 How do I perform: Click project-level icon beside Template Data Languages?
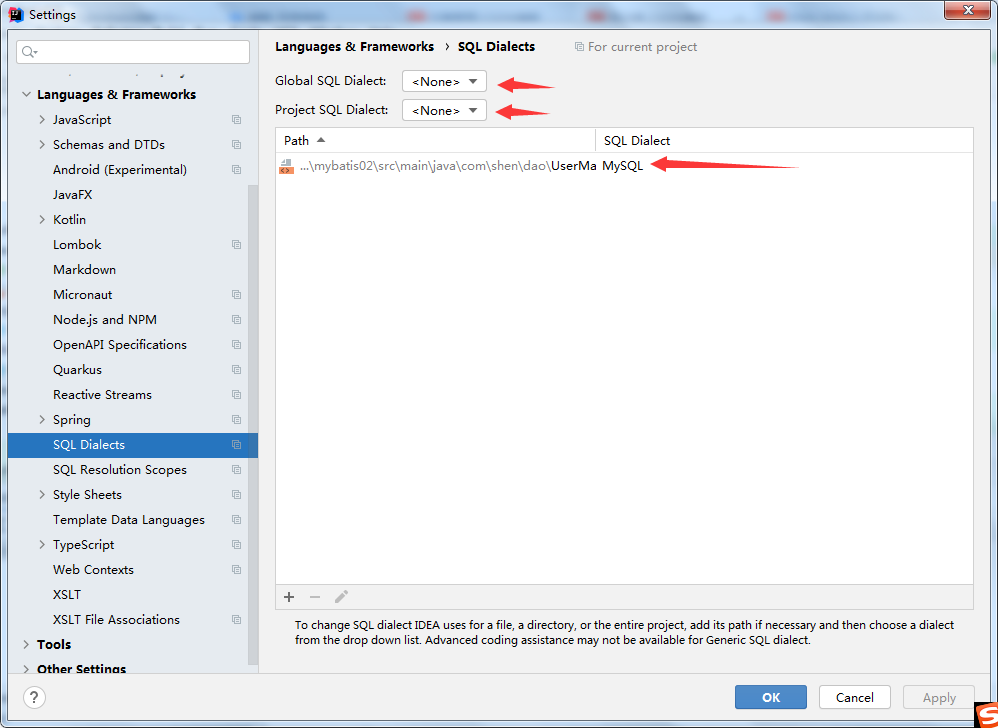click(x=237, y=520)
